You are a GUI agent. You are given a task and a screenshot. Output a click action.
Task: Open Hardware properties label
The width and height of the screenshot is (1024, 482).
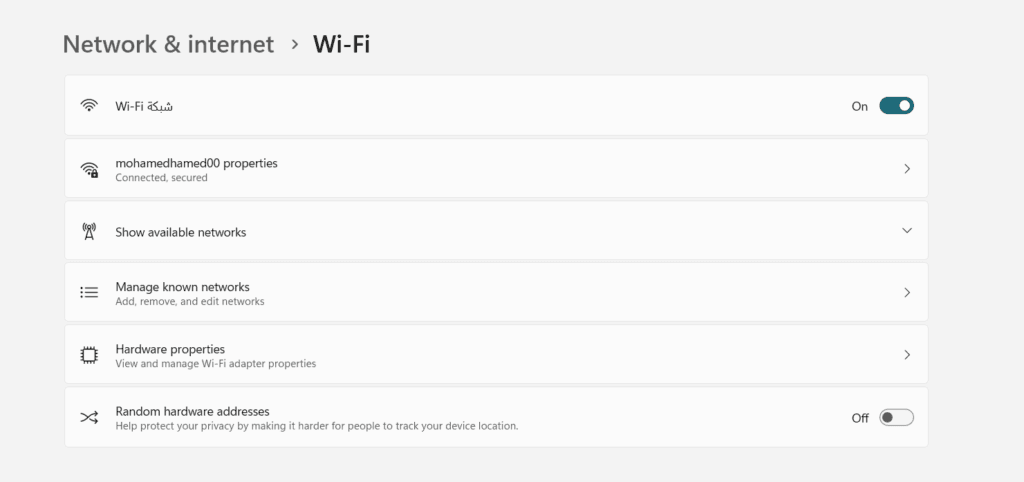point(170,349)
